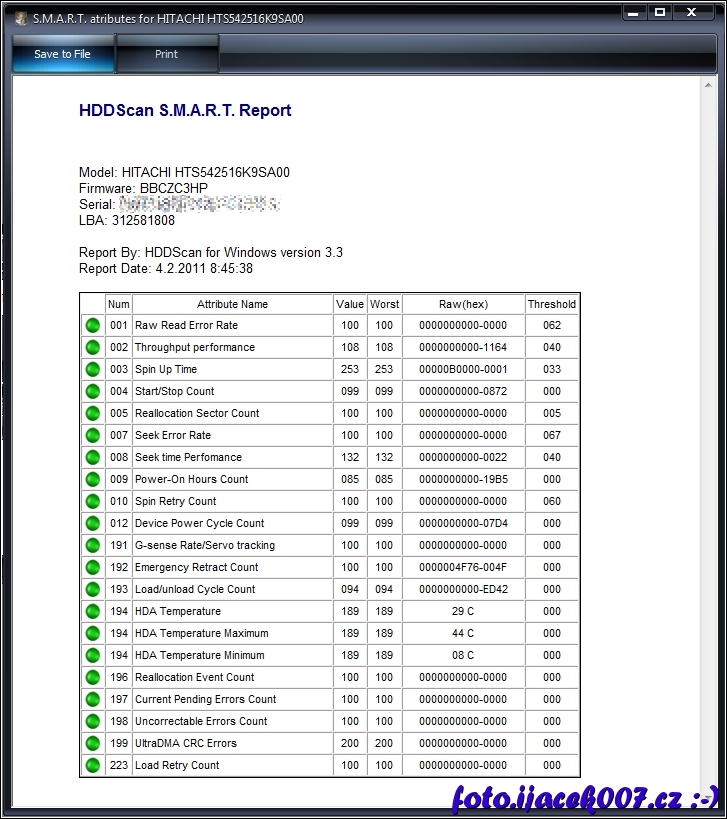Click status icon for Load Retry Count
The width and height of the screenshot is (727, 819).
[x=92, y=765]
